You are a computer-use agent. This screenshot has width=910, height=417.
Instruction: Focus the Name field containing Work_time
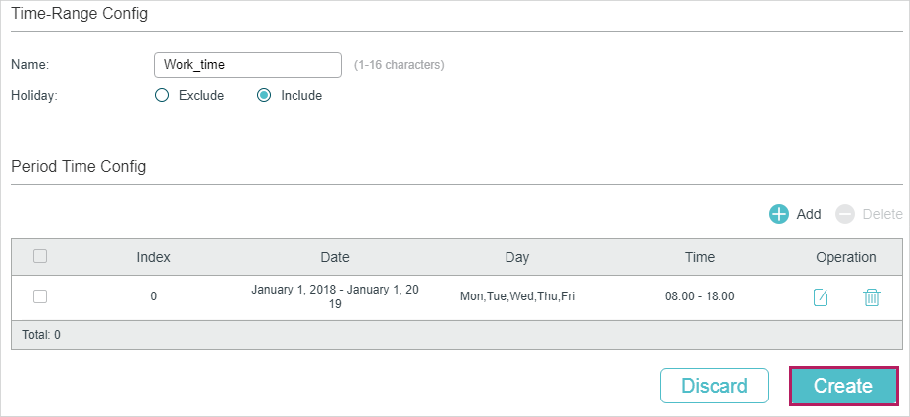[x=247, y=65]
